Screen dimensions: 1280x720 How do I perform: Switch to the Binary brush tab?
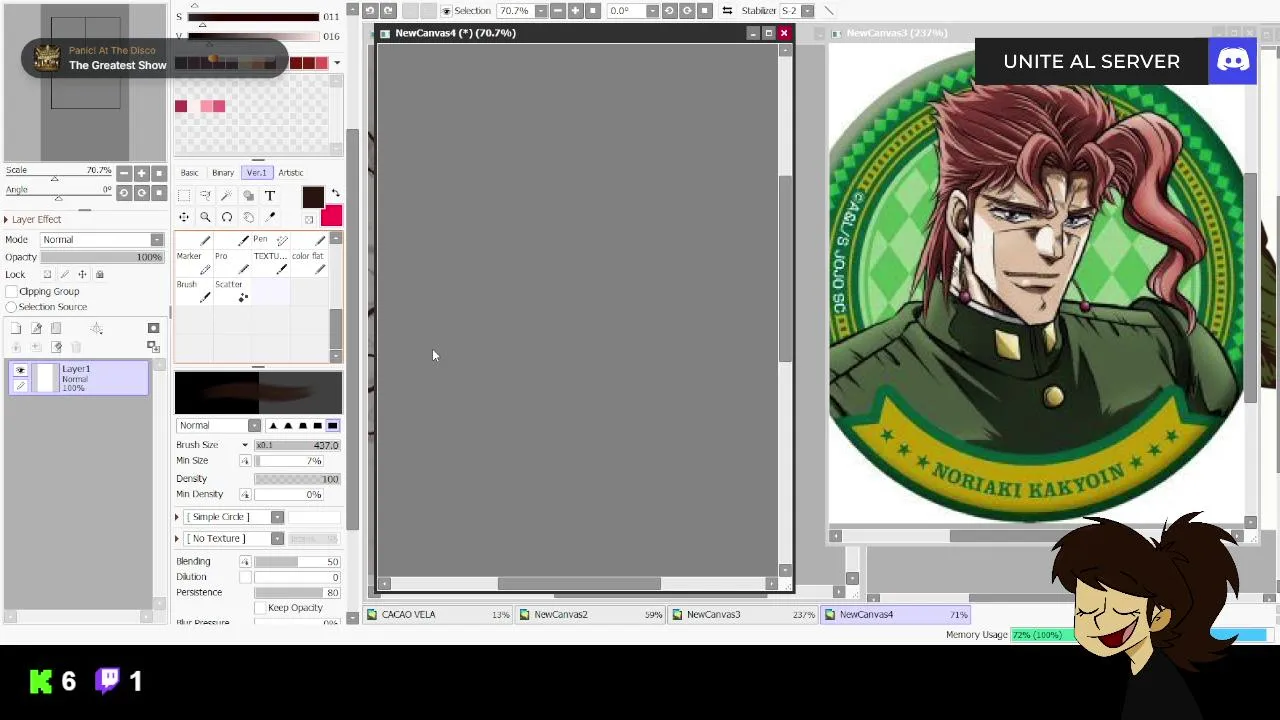coord(223,172)
